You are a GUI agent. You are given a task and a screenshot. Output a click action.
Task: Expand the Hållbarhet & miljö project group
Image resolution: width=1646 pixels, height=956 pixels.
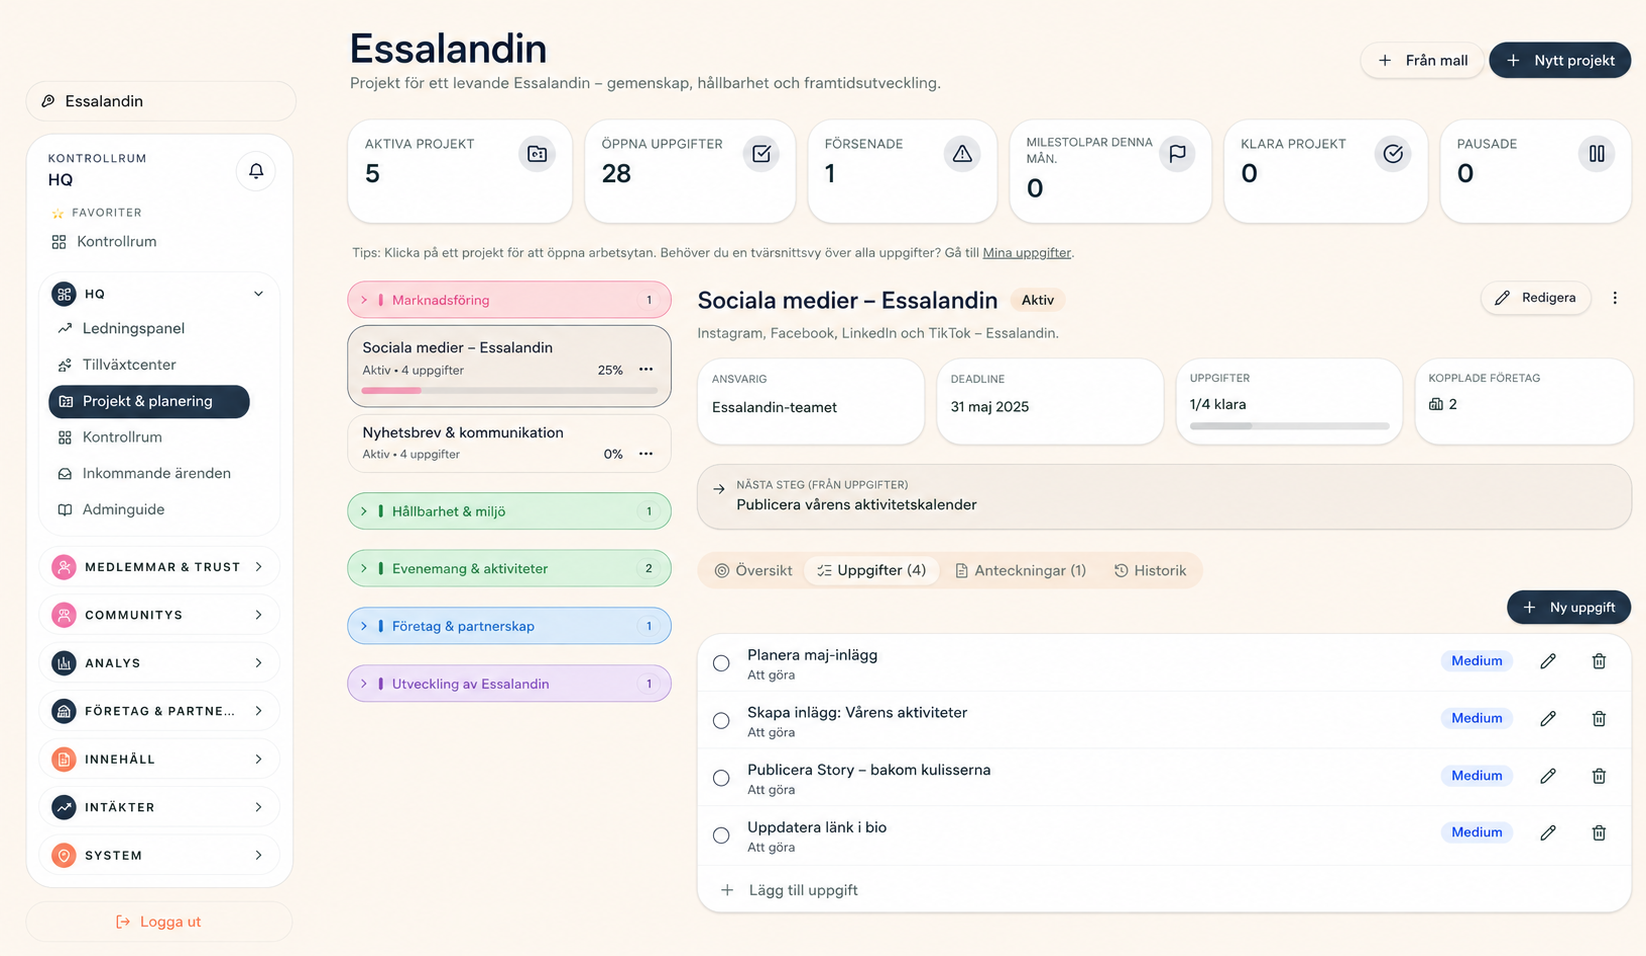click(x=509, y=511)
